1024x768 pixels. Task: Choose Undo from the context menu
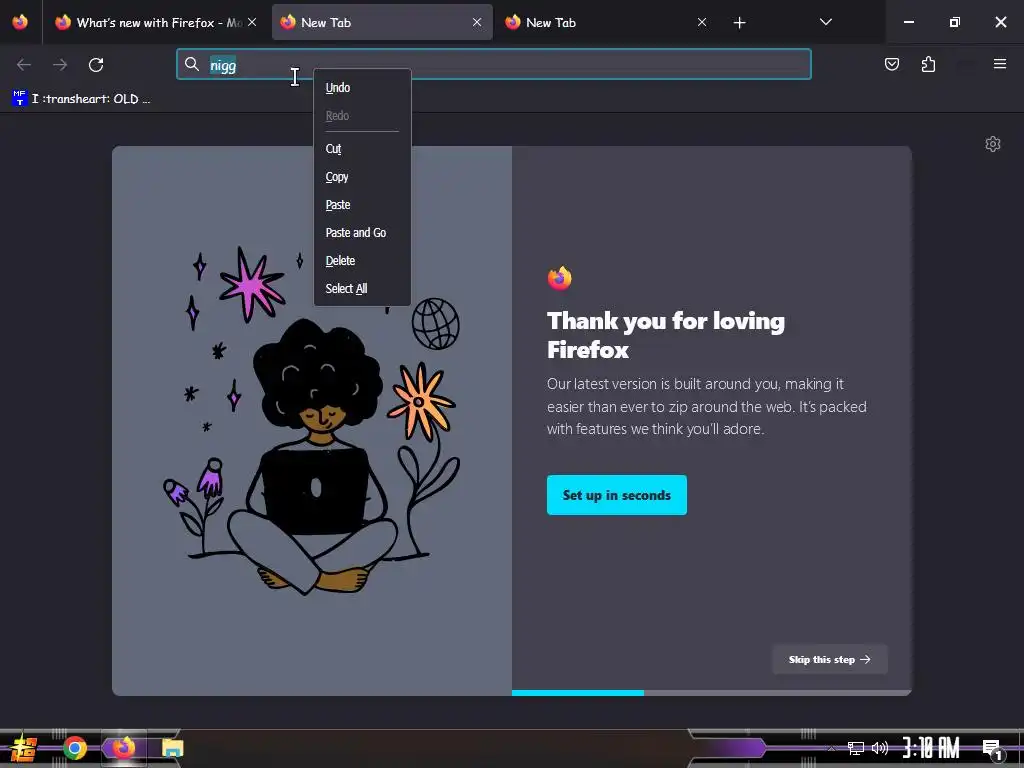(x=362, y=88)
